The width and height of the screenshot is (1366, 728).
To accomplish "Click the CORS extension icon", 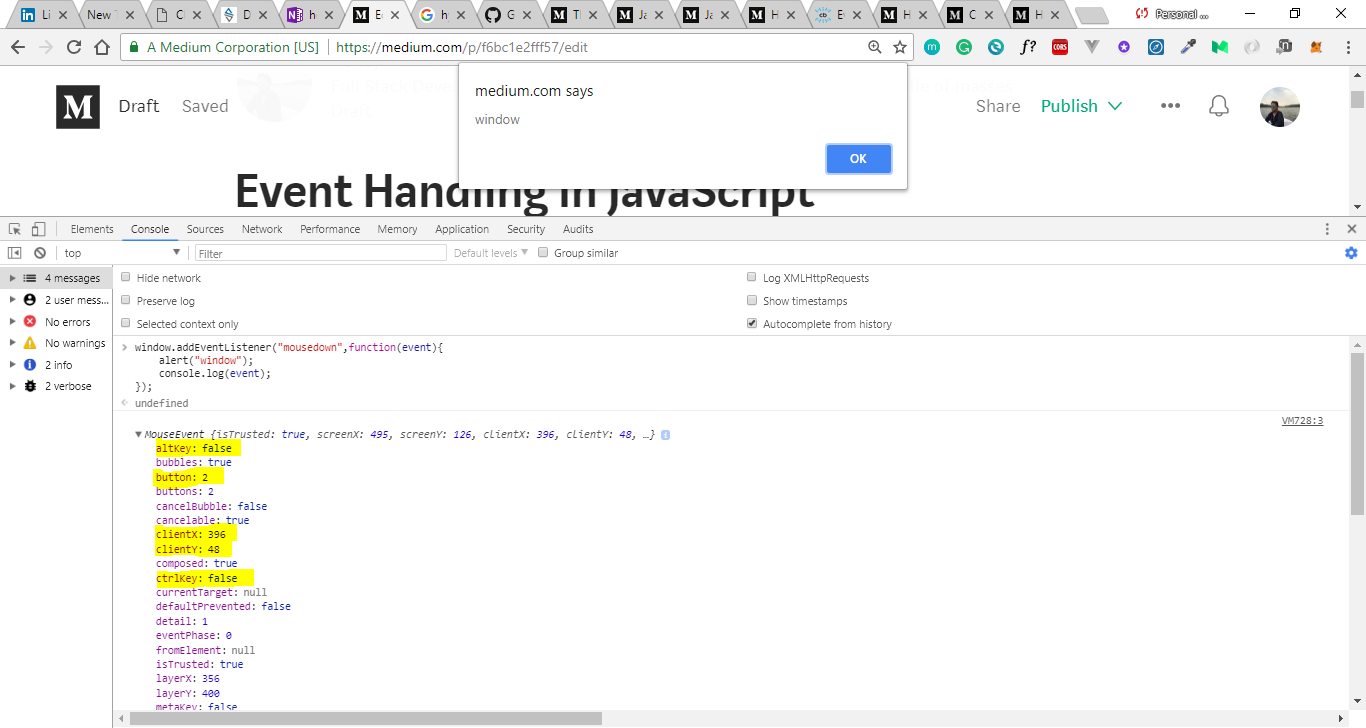I will pyautogui.click(x=1060, y=47).
